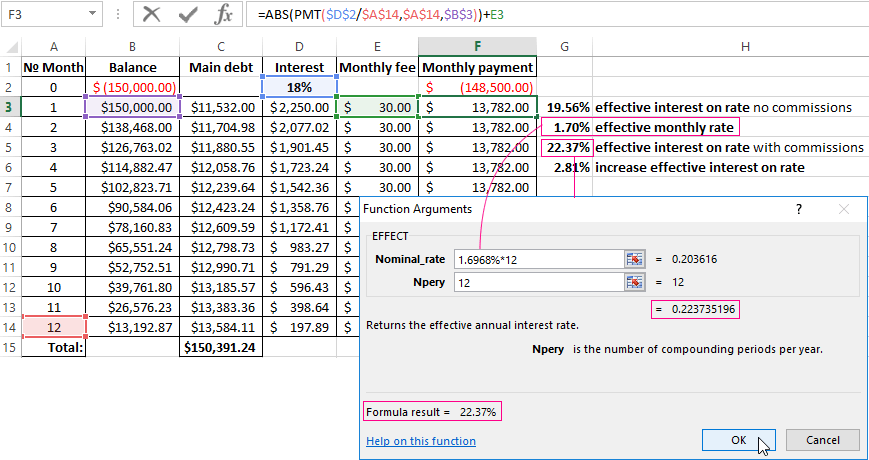Click the select-all corner triangle

coord(11,47)
